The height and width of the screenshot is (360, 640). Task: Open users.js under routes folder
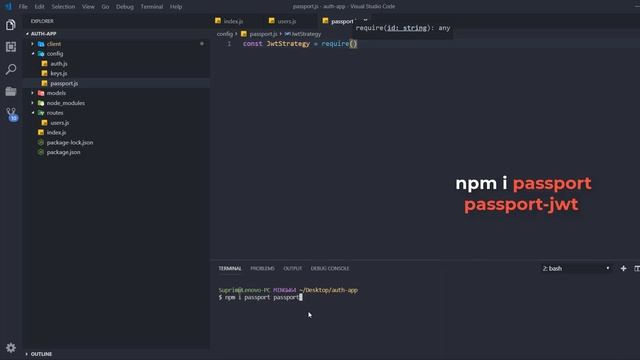(x=60, y=123)
